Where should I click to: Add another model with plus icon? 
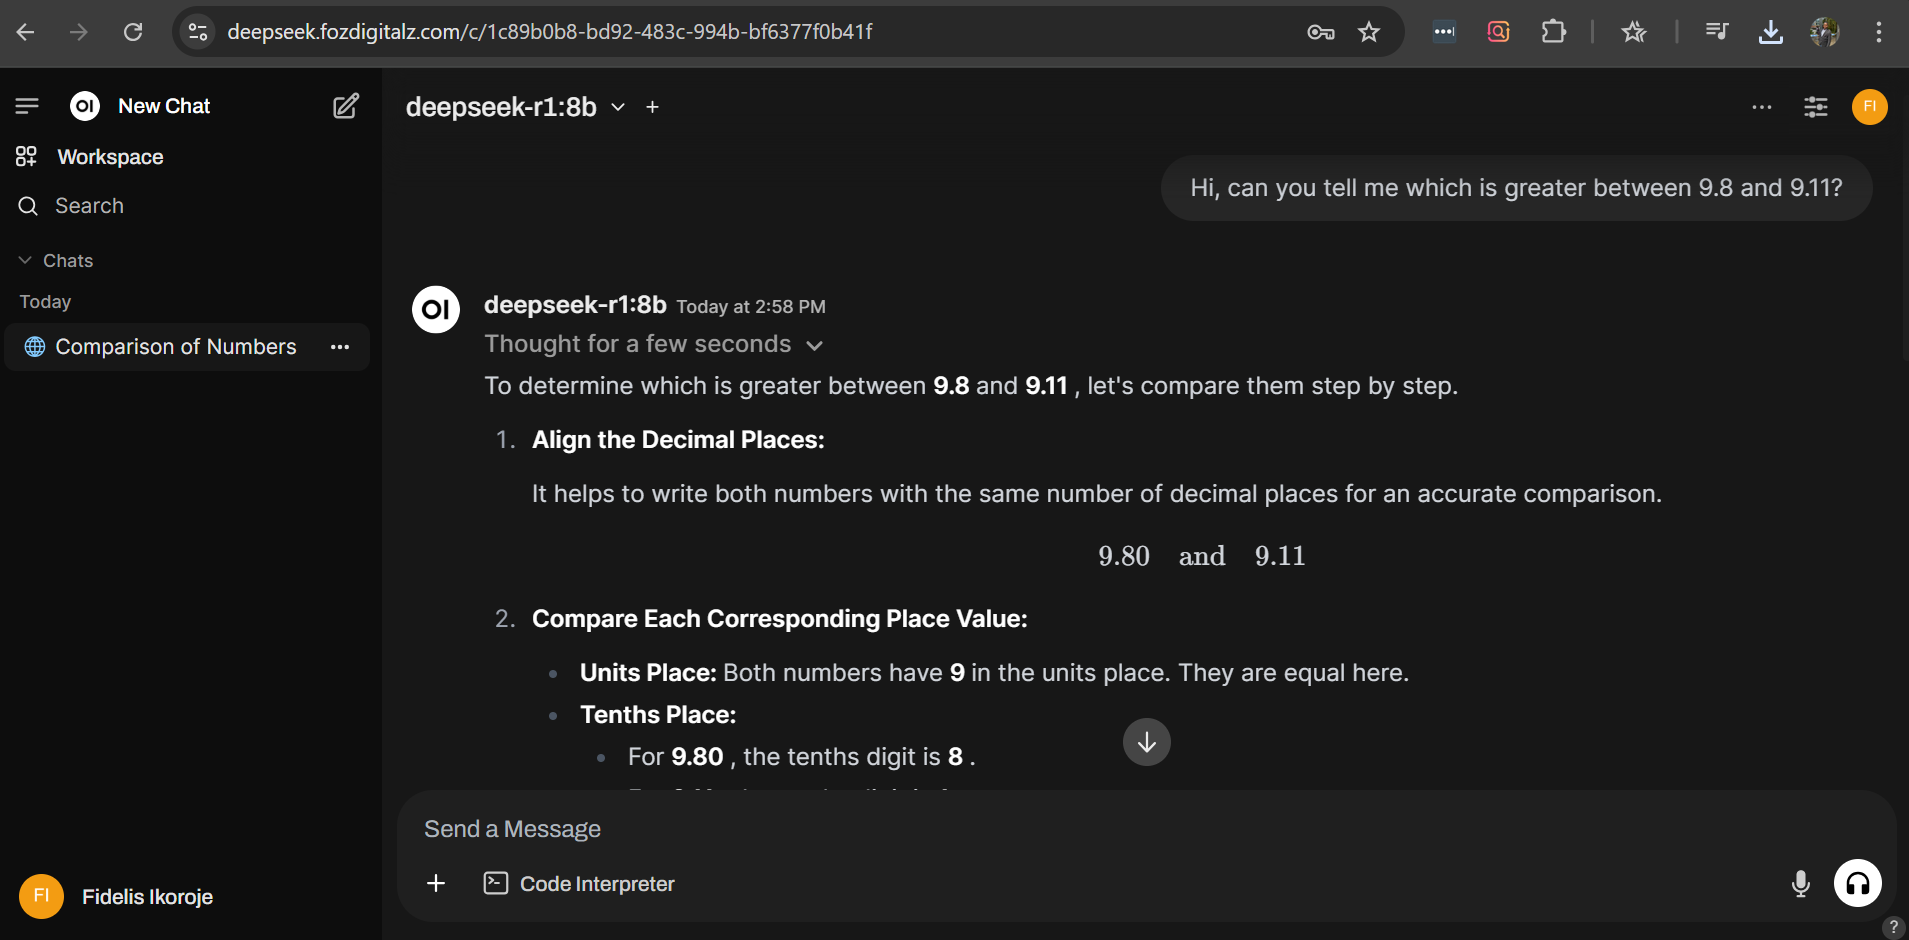pos(652,107)
